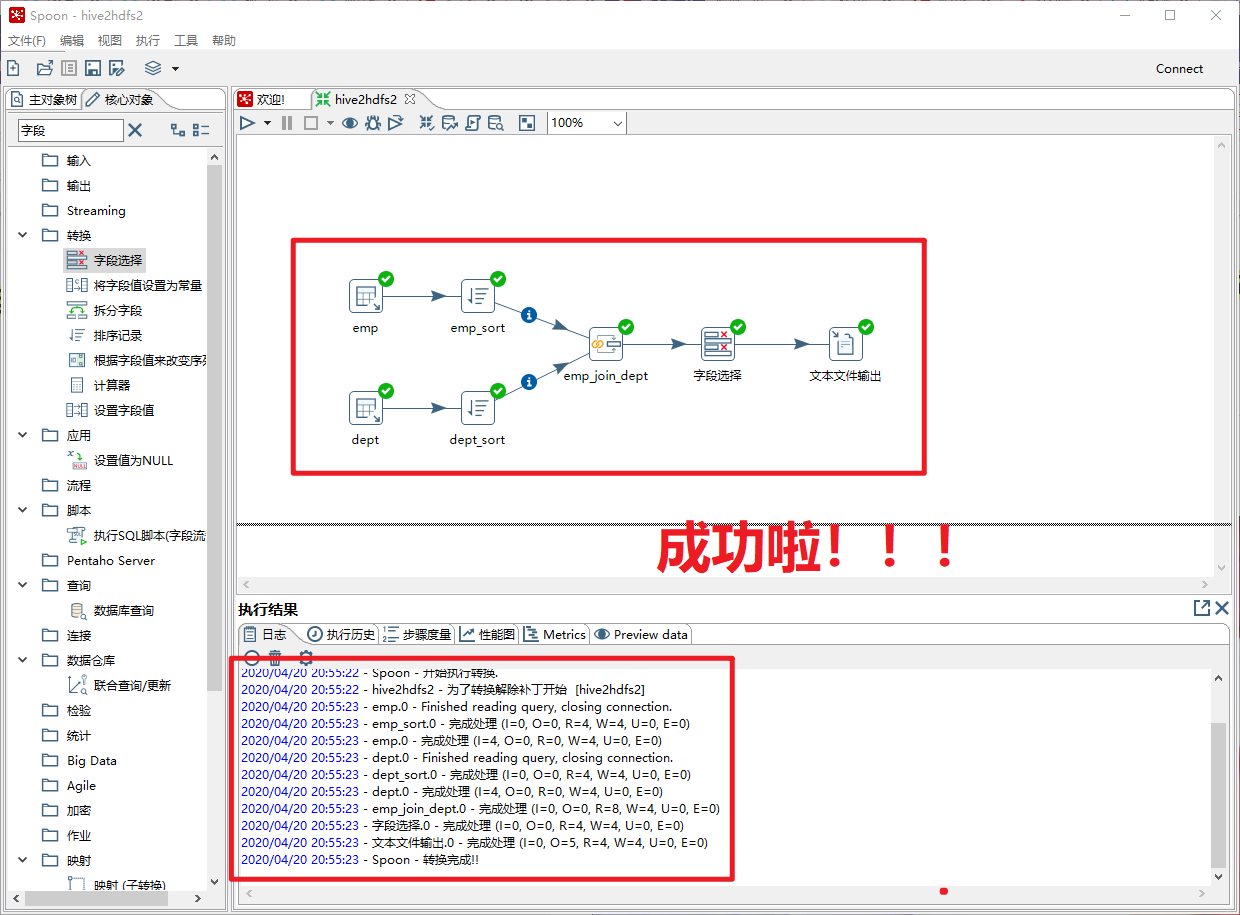Clear the log with the trash icon

tap(275, 657)
